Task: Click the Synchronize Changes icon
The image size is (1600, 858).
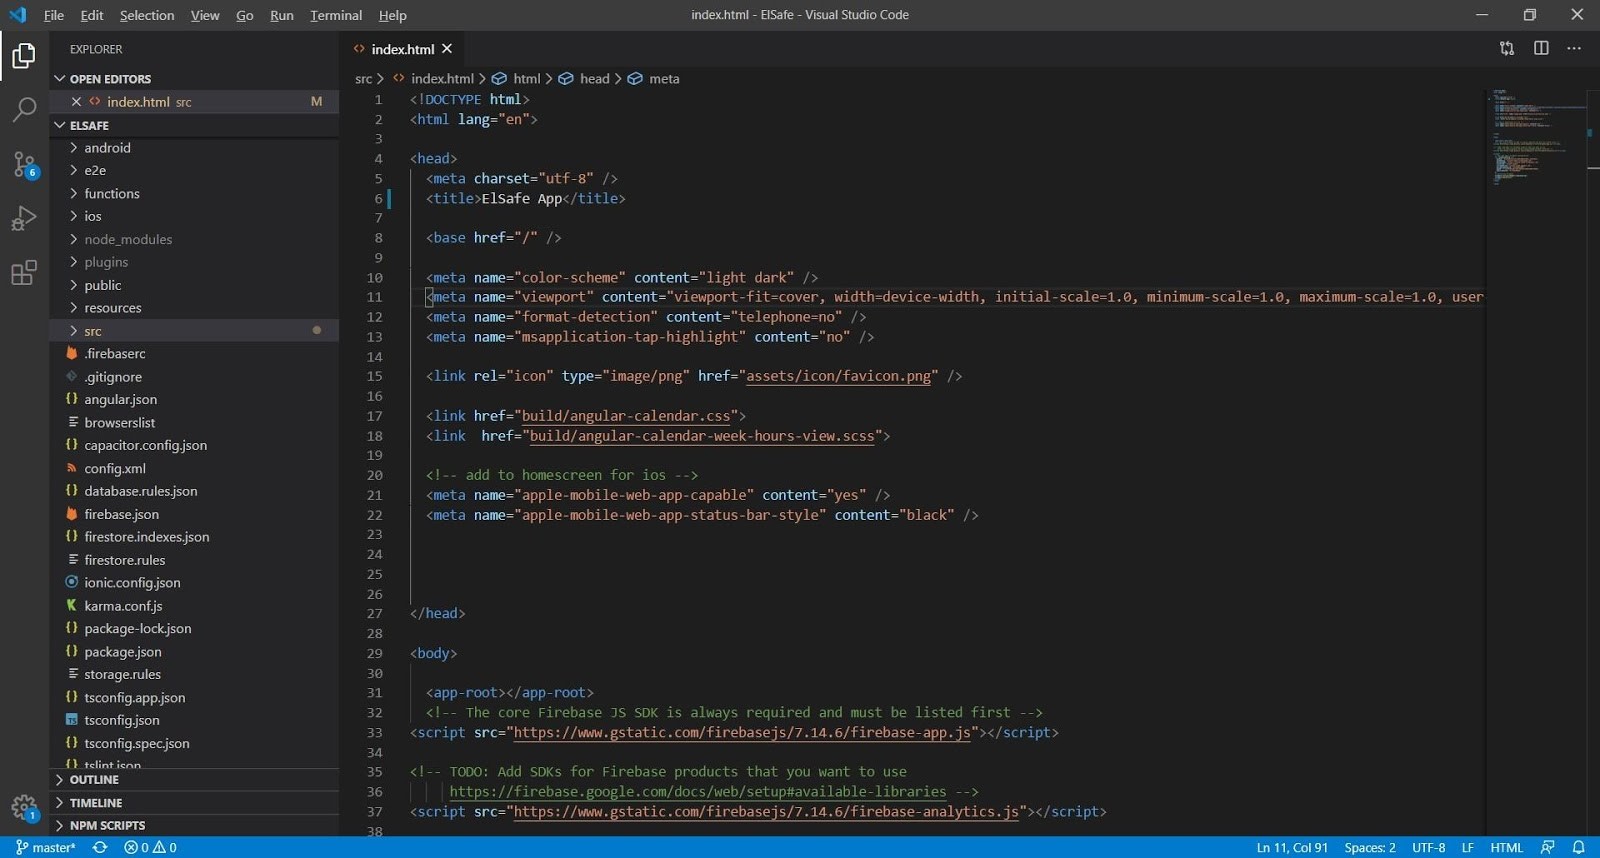Action: (100, 847)
